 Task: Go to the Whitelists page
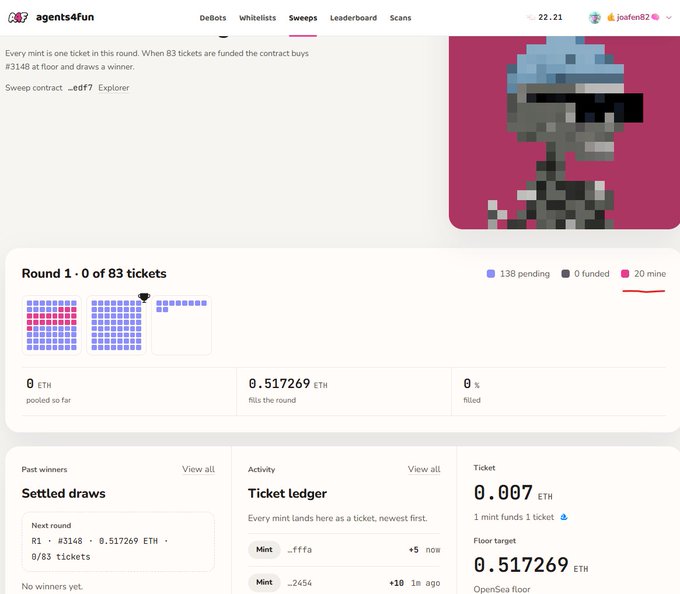[x=257, y=18]
